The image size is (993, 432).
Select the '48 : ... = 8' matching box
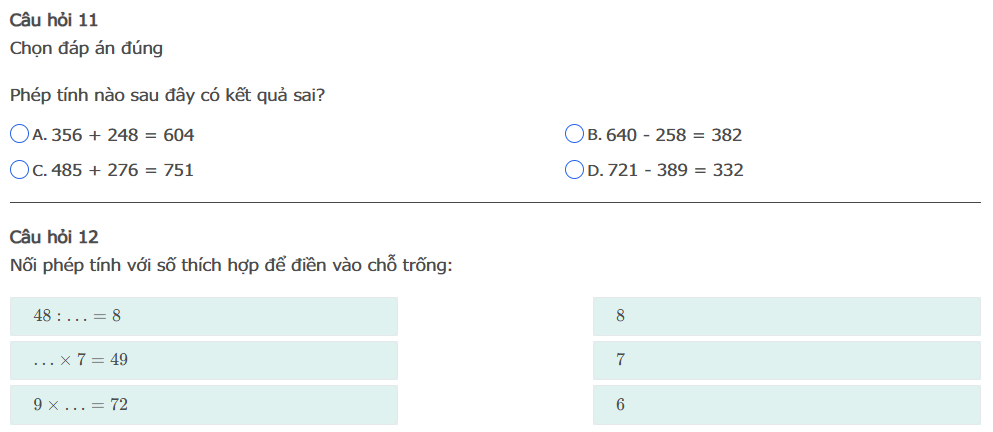click(x=204, y=316)
